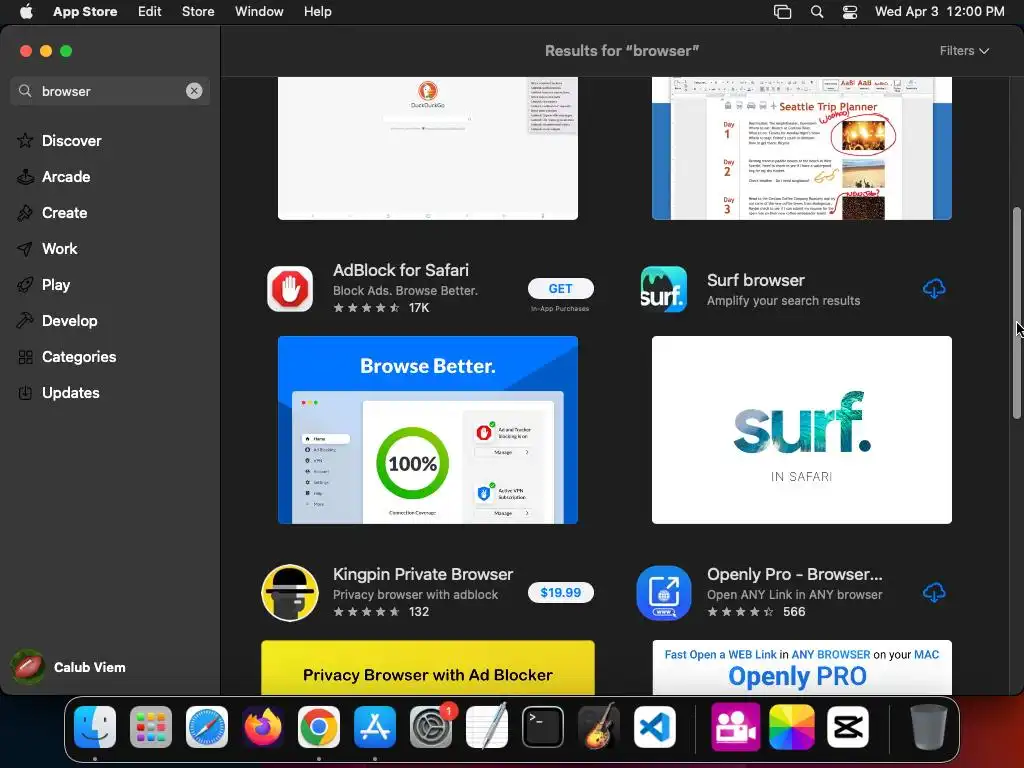Image resolution: width=1024 pixels, height=768 pixels.
Task: Download Surf browser from cloud
Action: [x=934, y=288]
